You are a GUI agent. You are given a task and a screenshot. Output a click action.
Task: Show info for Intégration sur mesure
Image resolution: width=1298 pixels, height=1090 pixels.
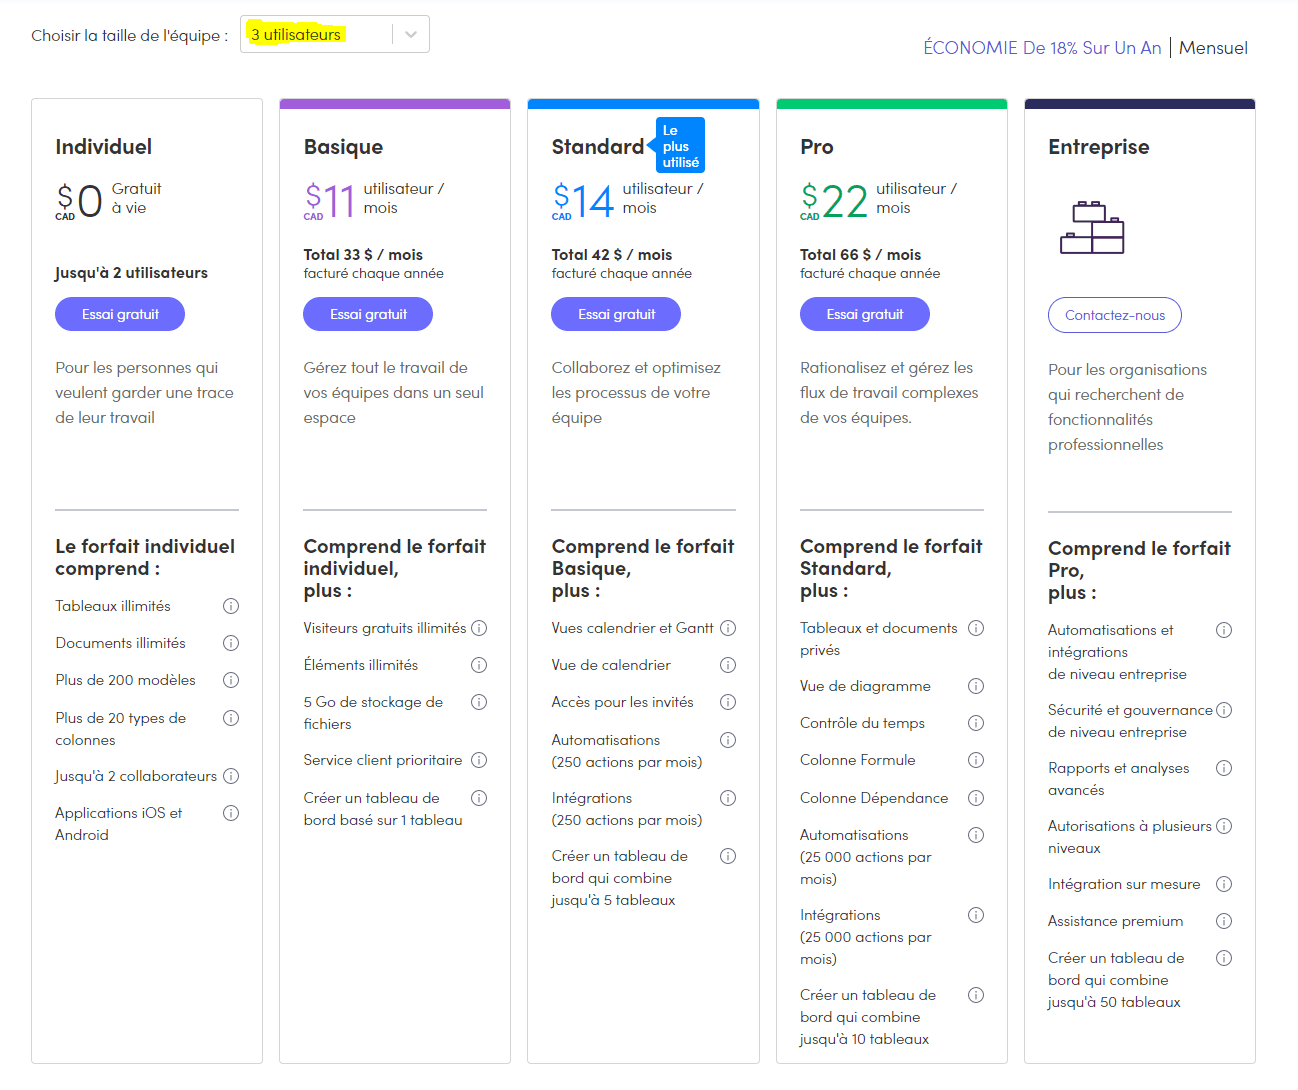[x=1224, y=884]
